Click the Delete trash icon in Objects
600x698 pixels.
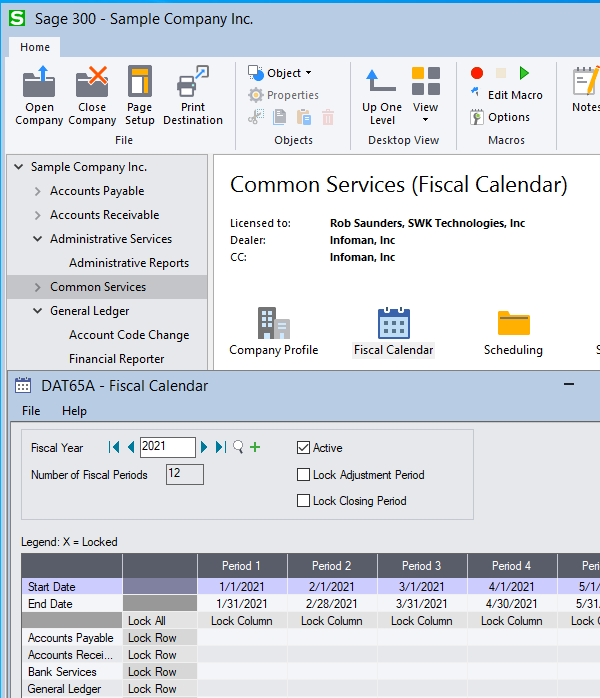328,117
